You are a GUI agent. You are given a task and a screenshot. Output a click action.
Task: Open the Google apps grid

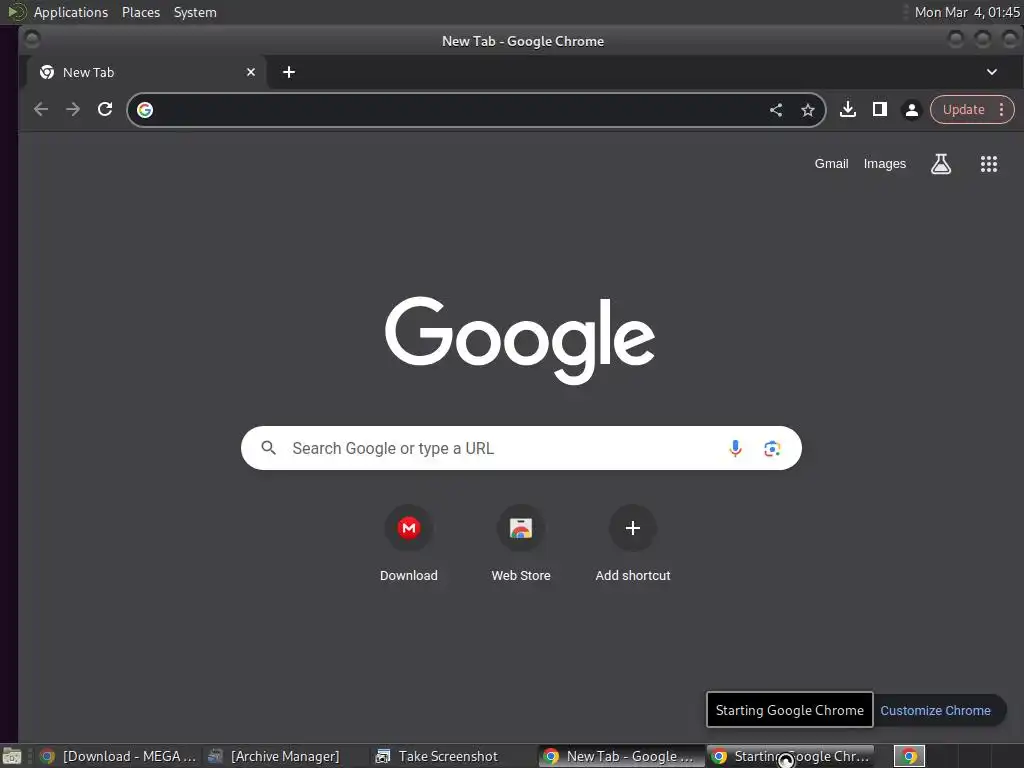989,164
